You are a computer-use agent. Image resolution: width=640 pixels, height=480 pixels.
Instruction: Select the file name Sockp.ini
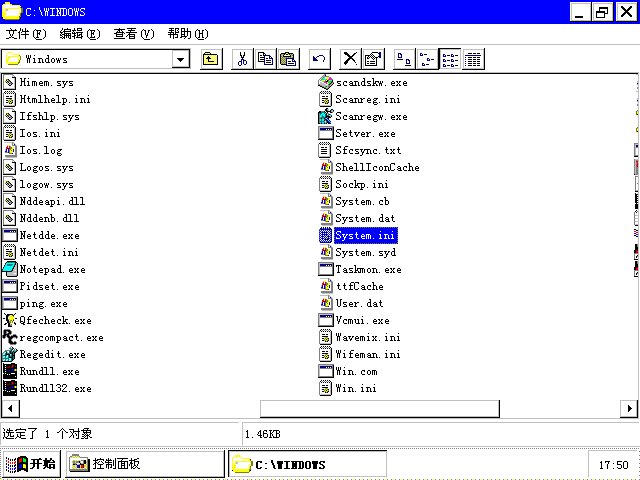pyautogui.click(x=362, y=184)
